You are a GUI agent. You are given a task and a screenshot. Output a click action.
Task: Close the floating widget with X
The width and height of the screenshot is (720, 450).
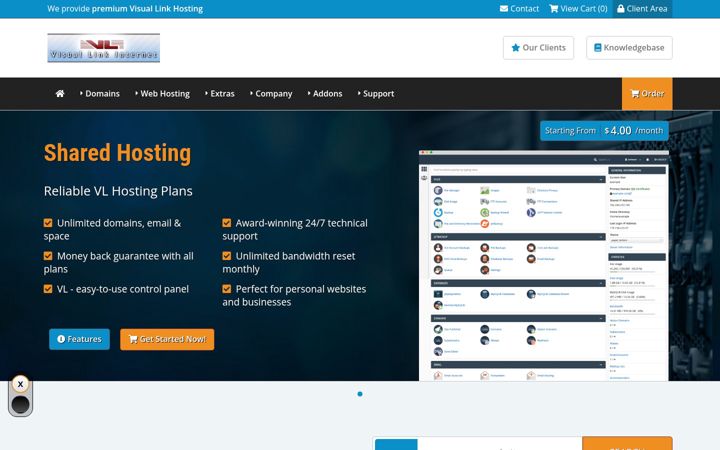[x=20, y=384]
